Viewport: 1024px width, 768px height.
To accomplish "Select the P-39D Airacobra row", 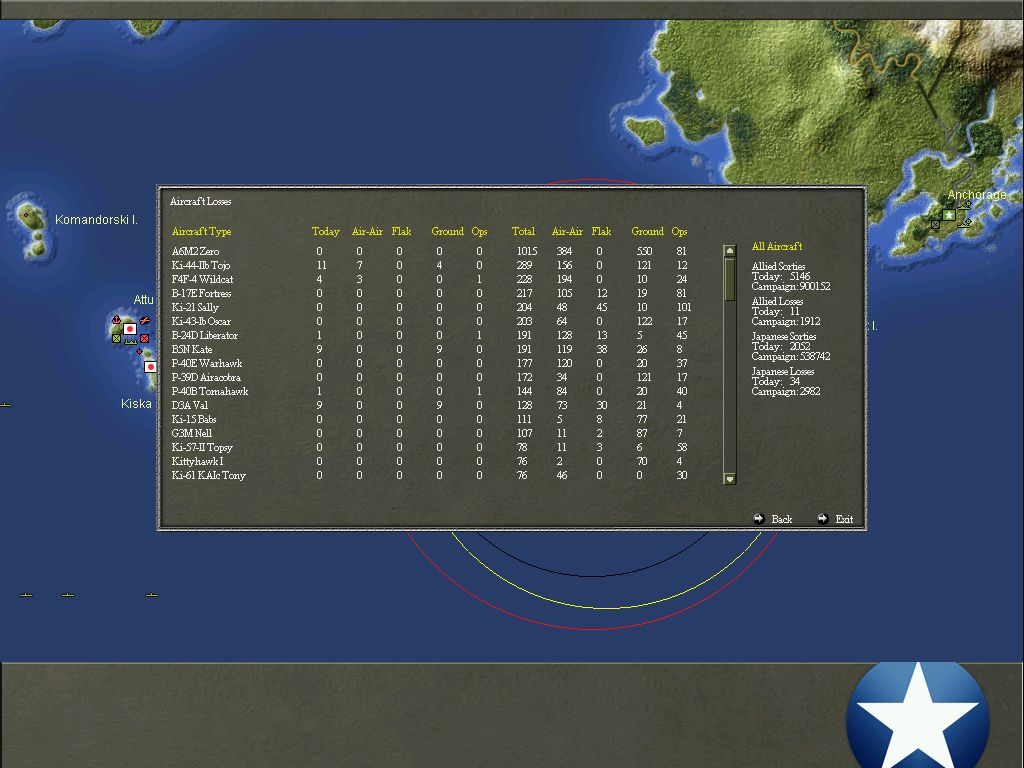I will click(431, 377).
